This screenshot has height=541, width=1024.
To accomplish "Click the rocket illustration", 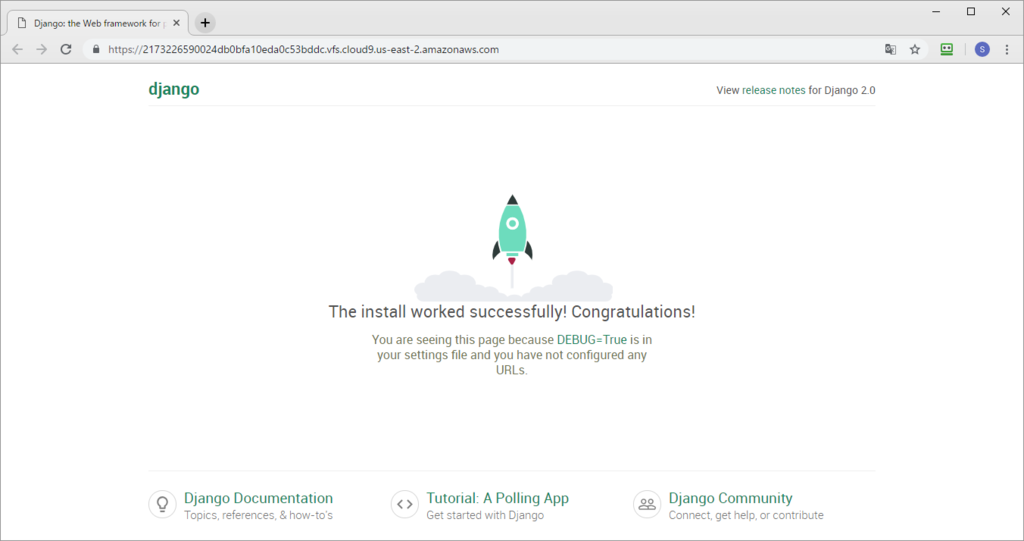I will pos(513,247).
